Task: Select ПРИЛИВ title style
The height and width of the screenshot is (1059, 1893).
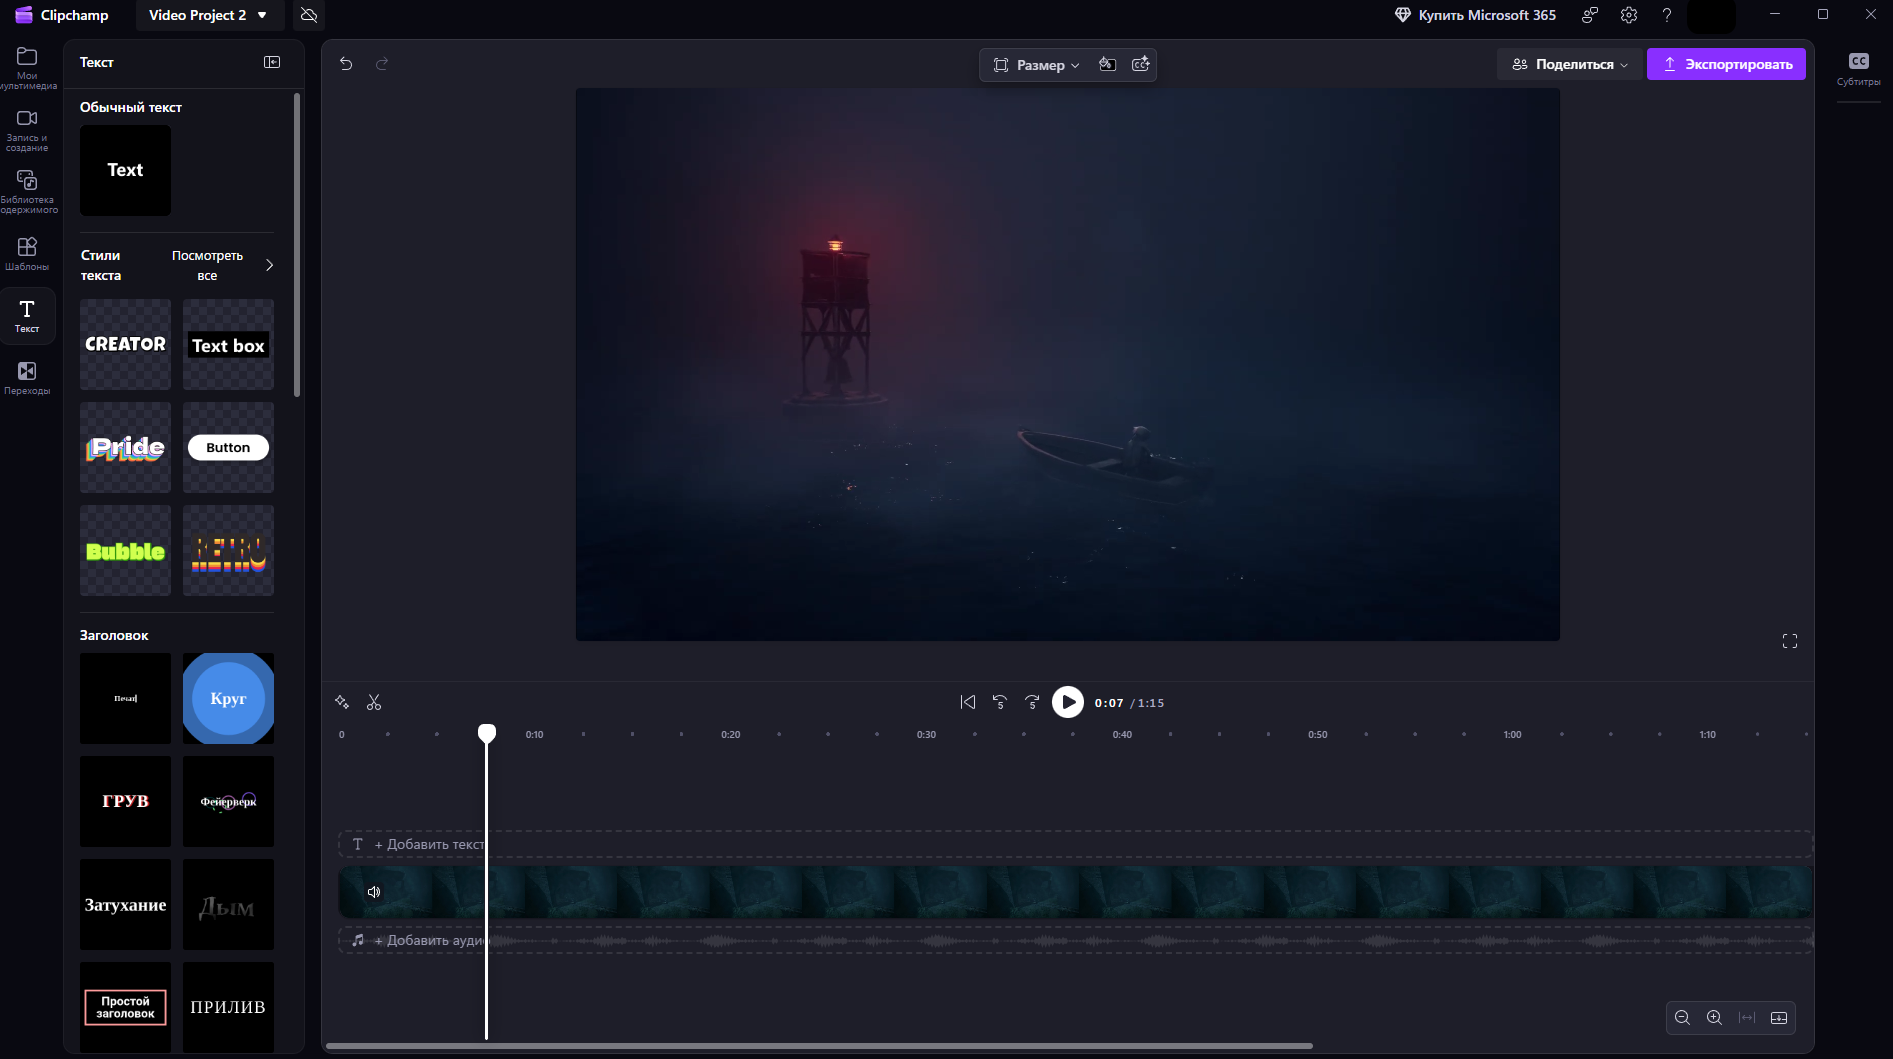Action: (x=228, y=1007)
